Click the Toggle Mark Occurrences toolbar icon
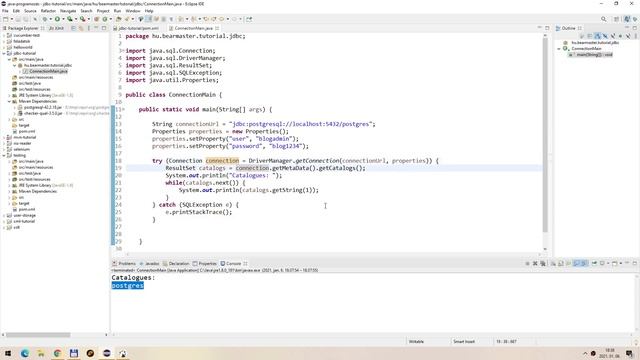640x360 pixels. (x=149, y=19)
